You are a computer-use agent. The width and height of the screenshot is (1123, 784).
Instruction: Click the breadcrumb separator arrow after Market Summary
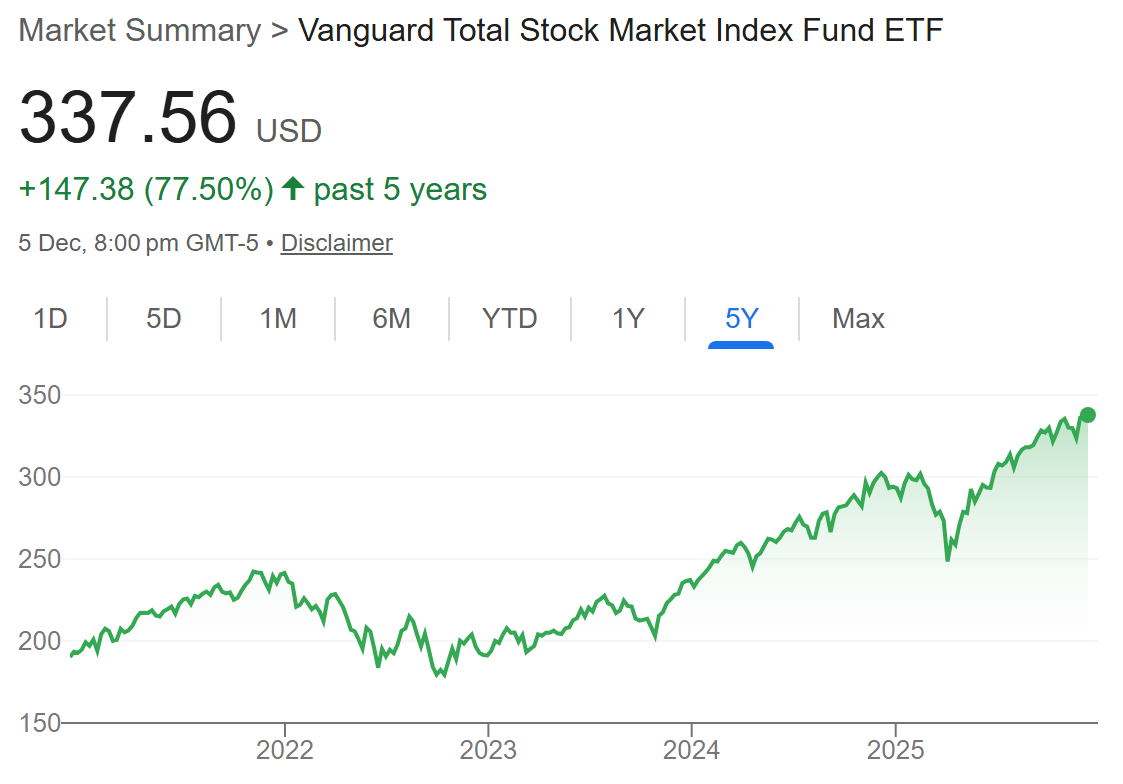pos(279,31)
